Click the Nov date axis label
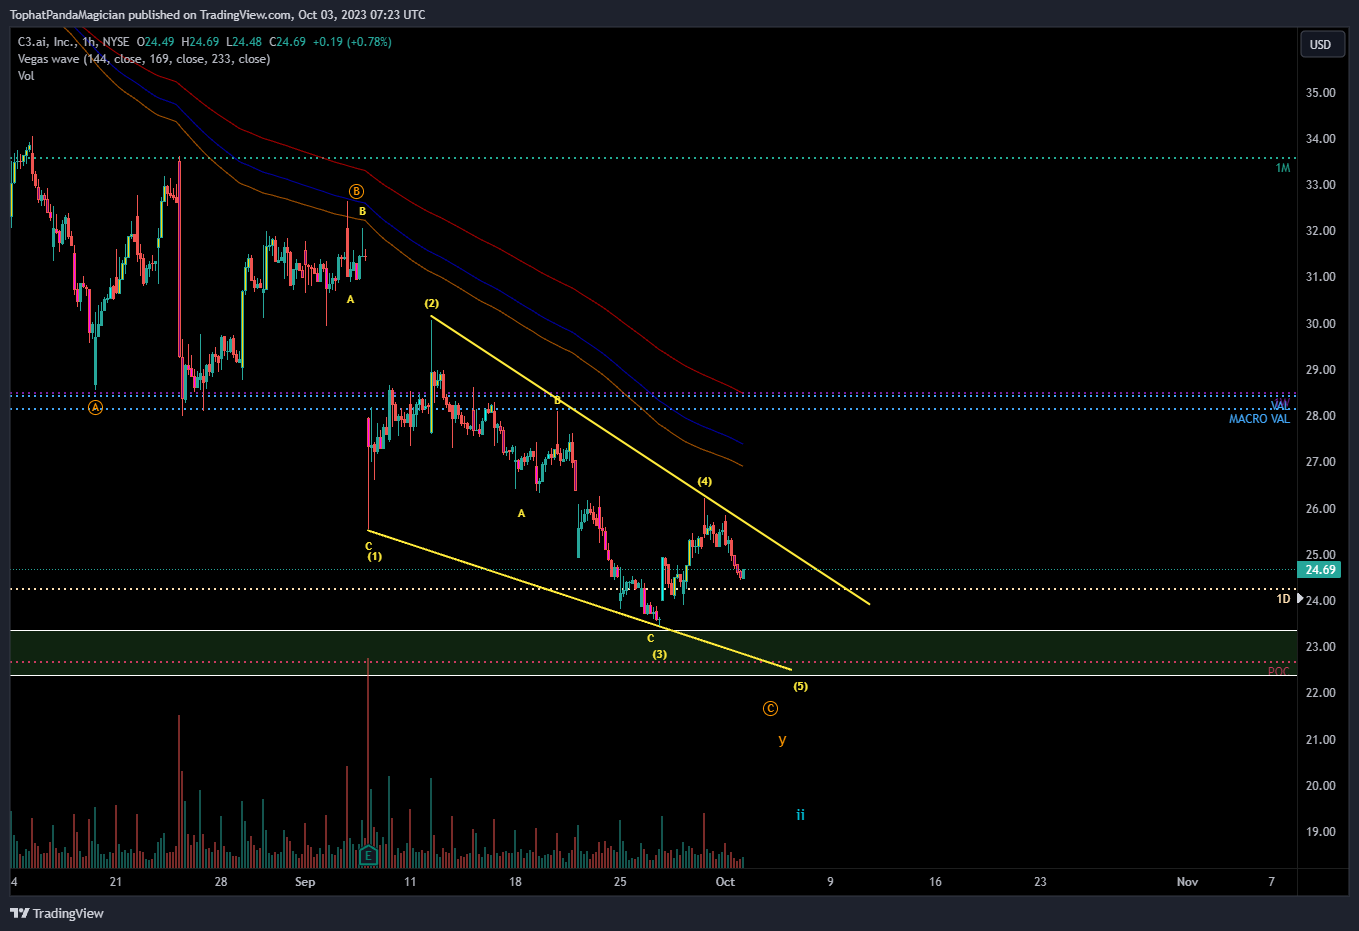The height and width of the screenshot is (931, 1359). tap(1187, 882)
